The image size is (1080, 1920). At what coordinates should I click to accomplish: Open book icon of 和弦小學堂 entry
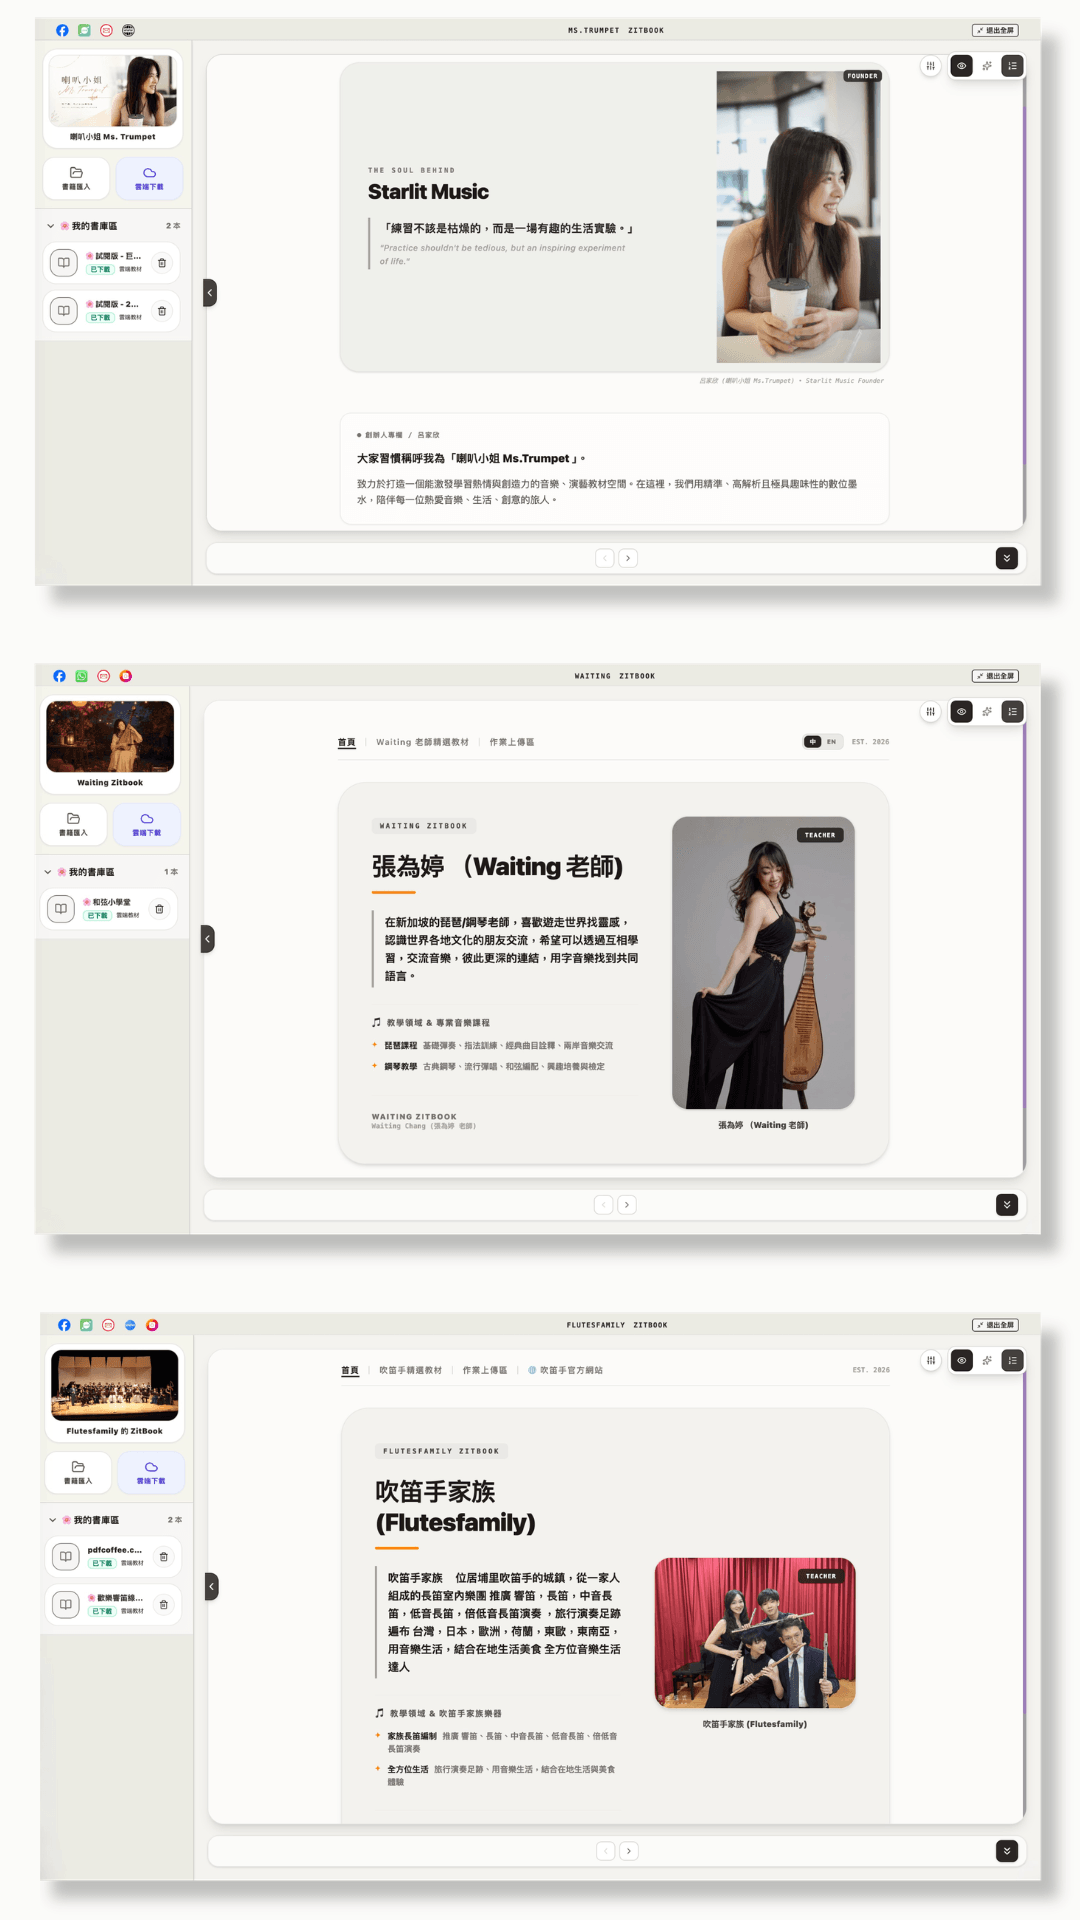coord(61,909)
